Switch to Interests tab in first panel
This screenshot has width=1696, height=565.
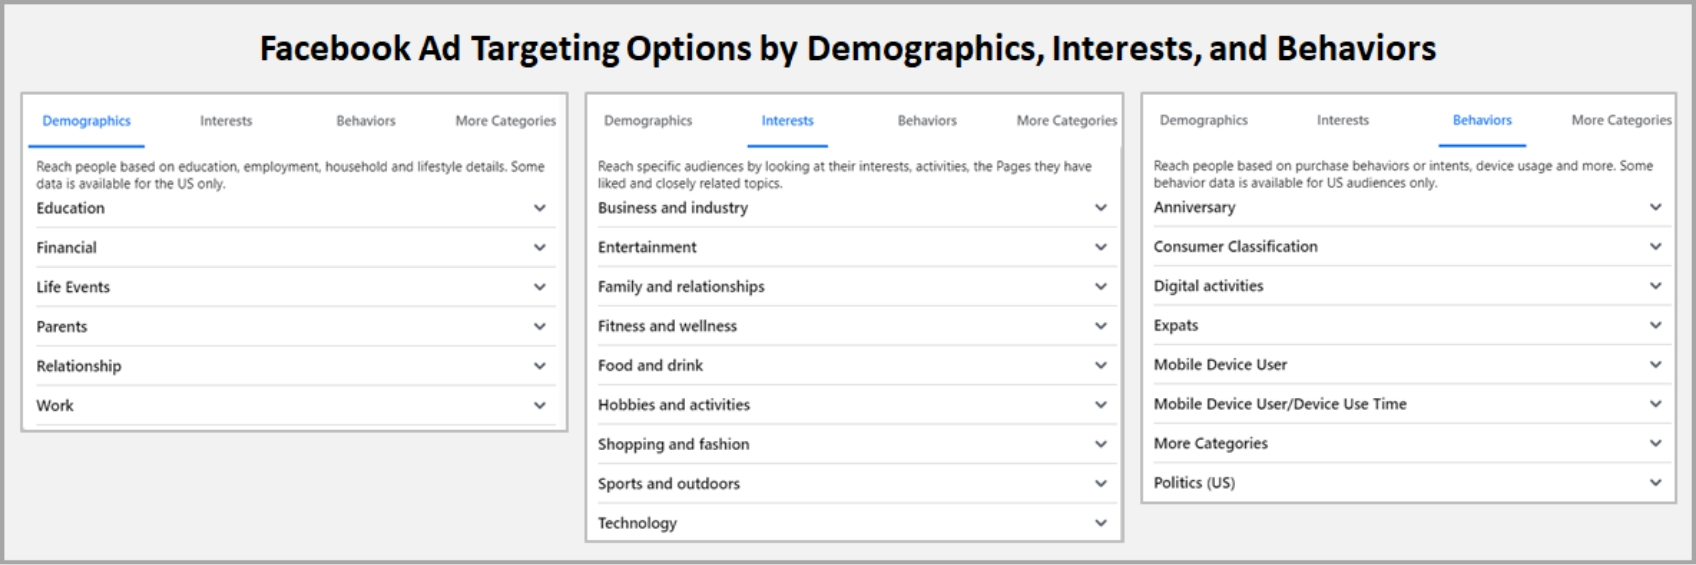(x=226, y=121)
